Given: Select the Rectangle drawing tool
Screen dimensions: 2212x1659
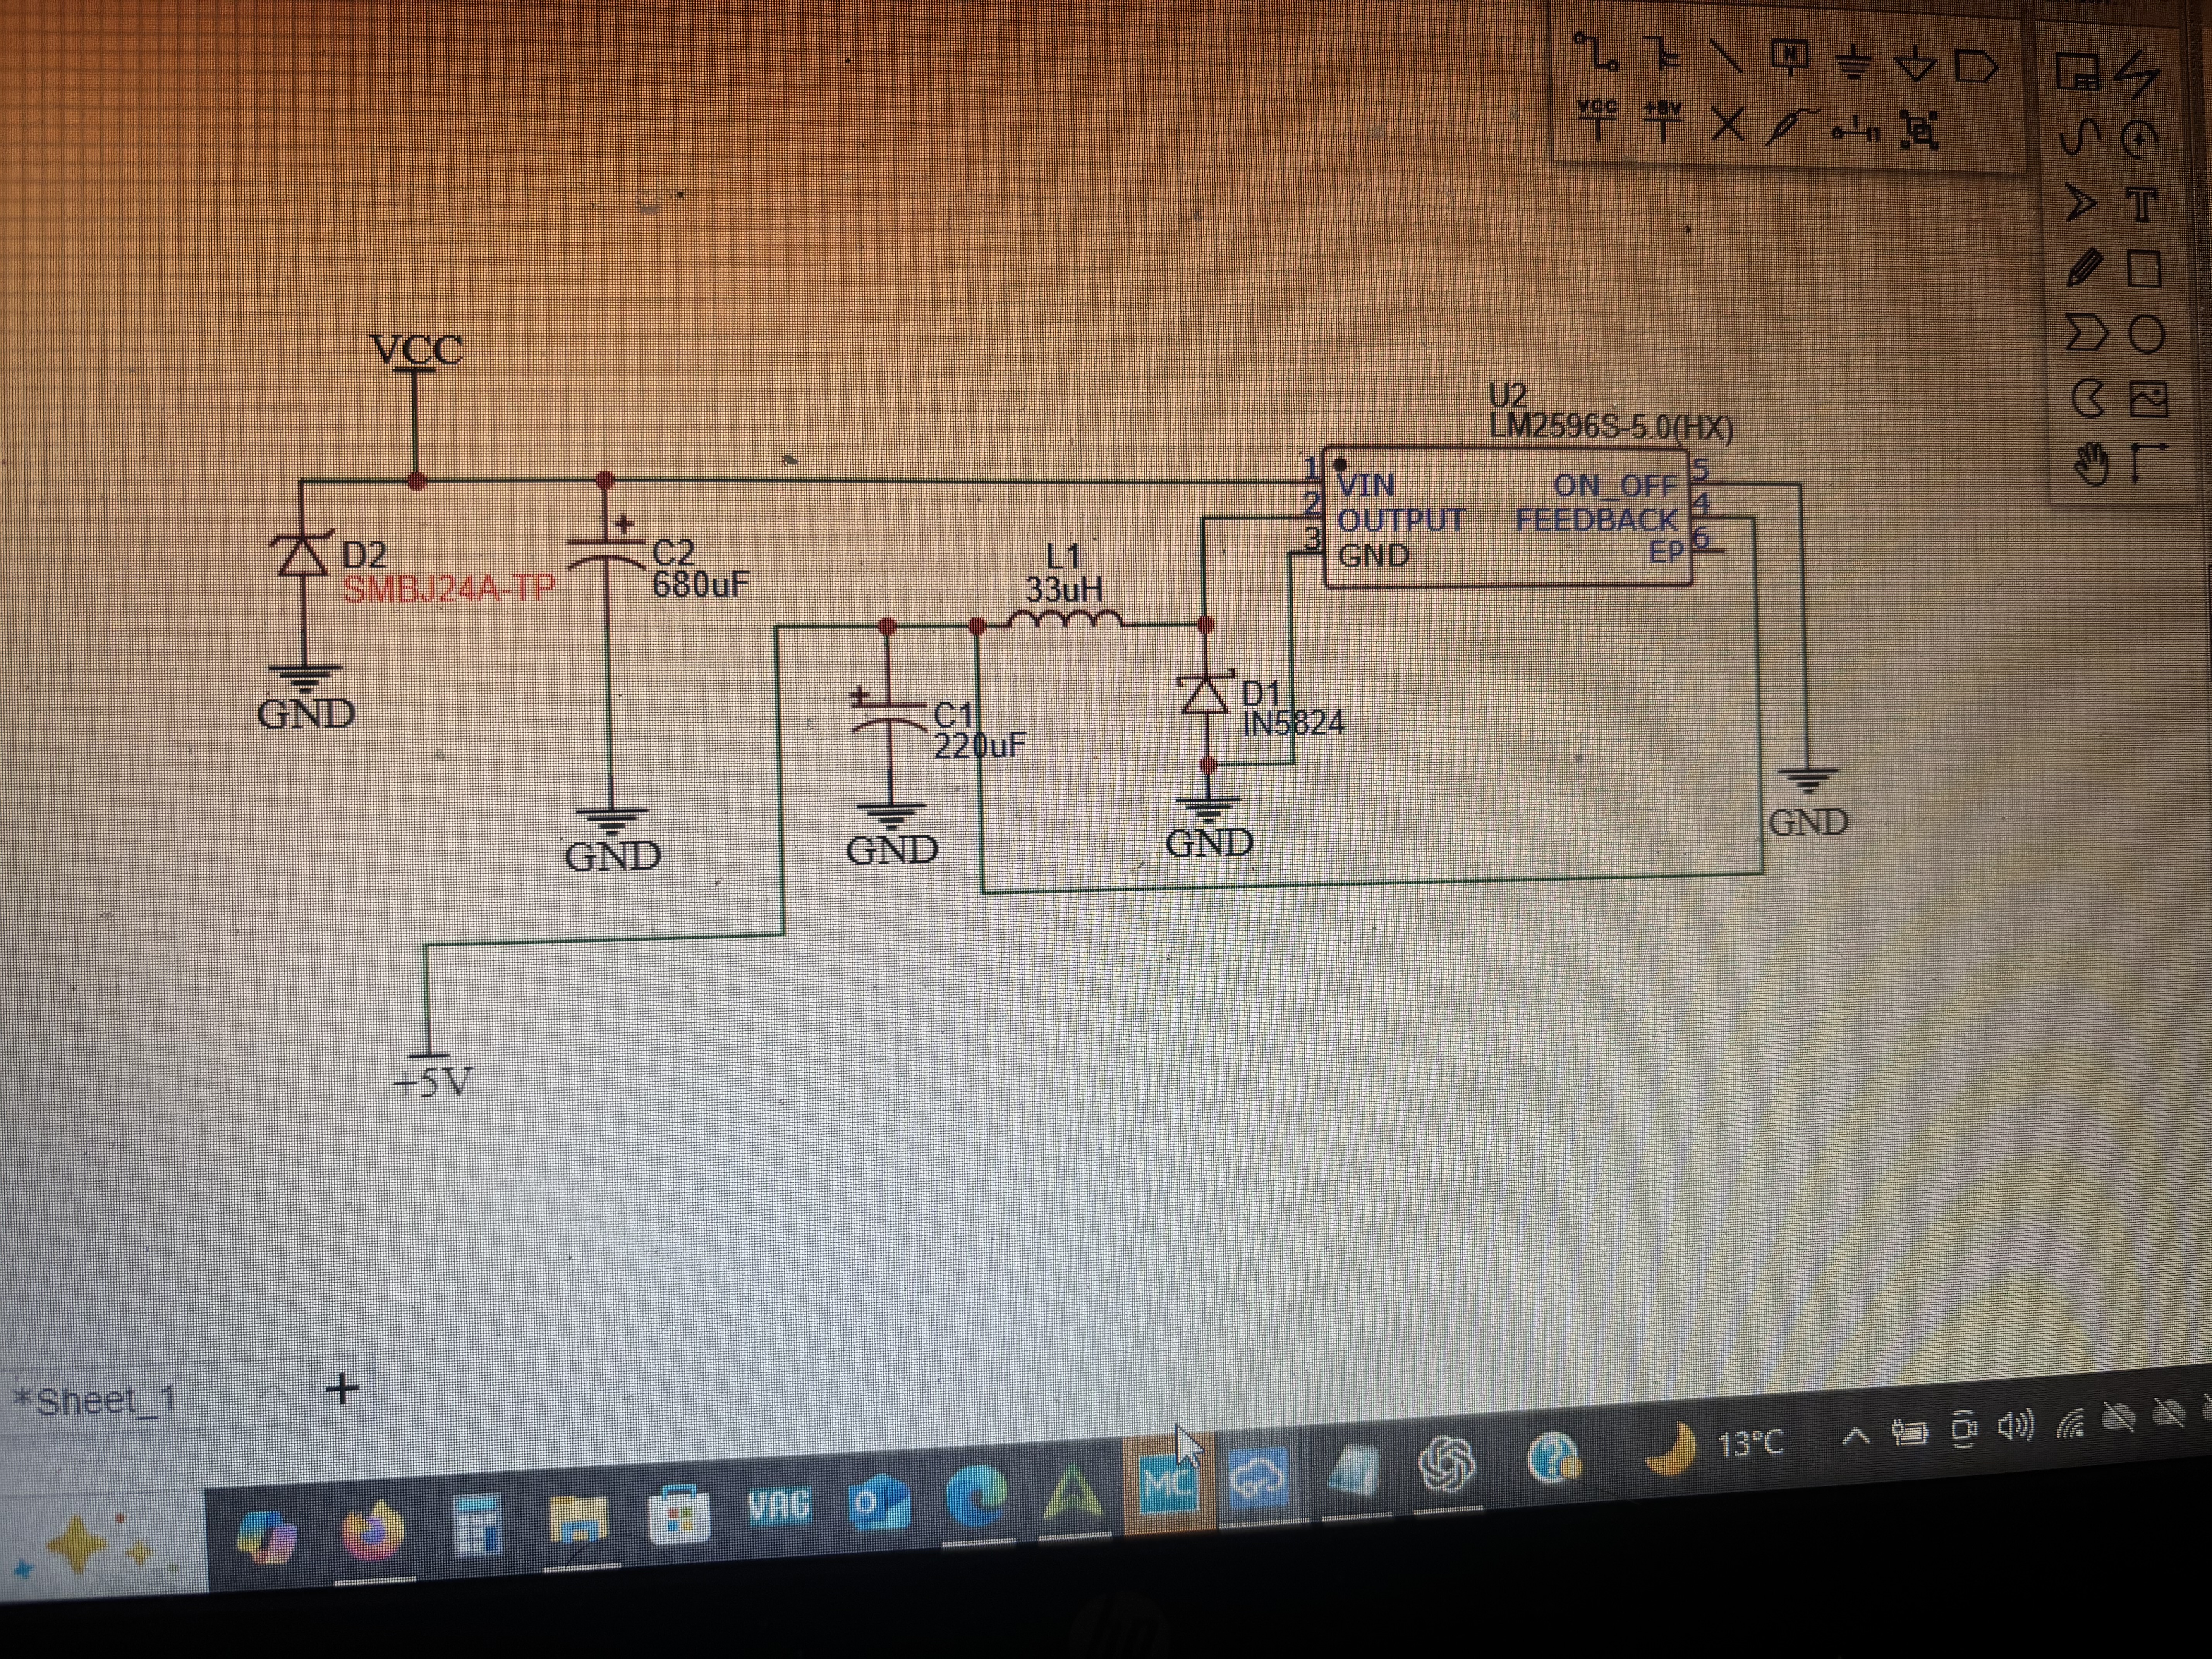Looking at the screenshot, I should (x=2144, y=270).
